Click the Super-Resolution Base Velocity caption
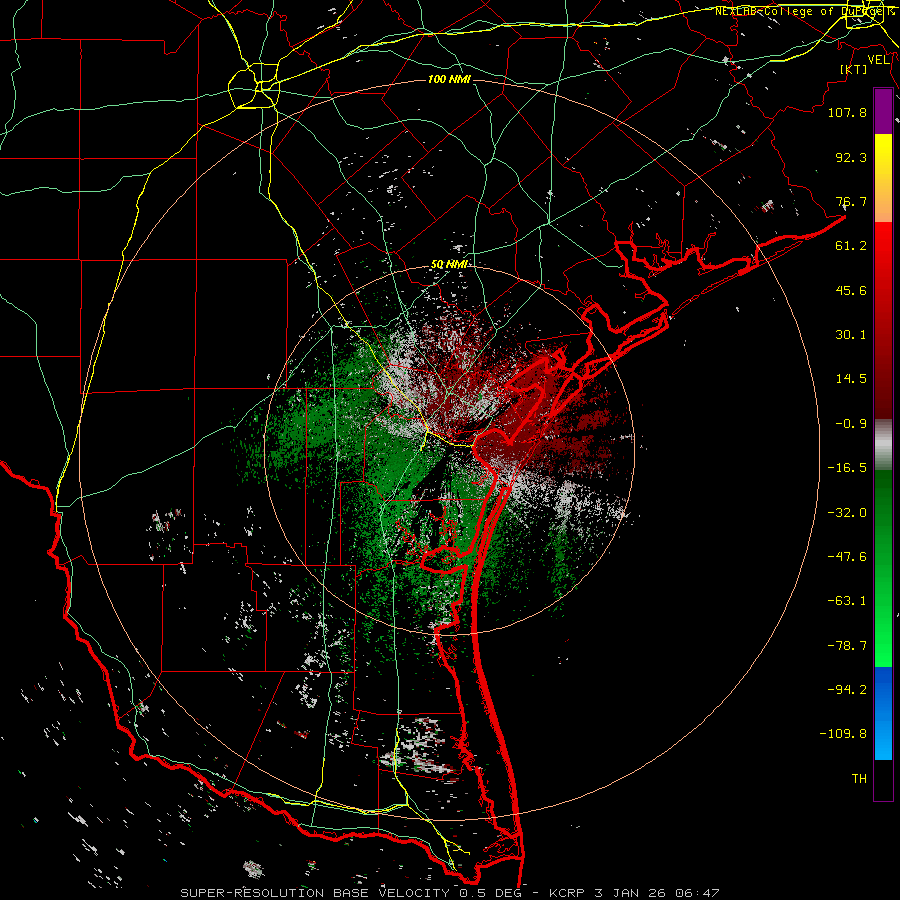 point(449,893)
